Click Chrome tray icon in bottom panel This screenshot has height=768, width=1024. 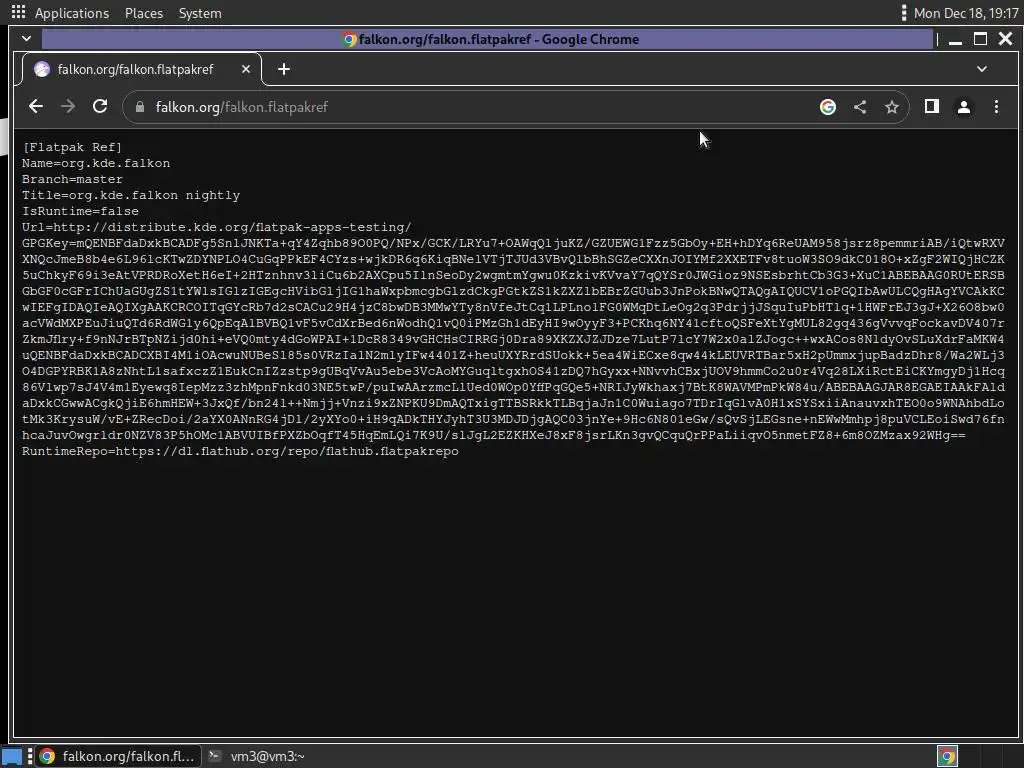pos(948,756)
